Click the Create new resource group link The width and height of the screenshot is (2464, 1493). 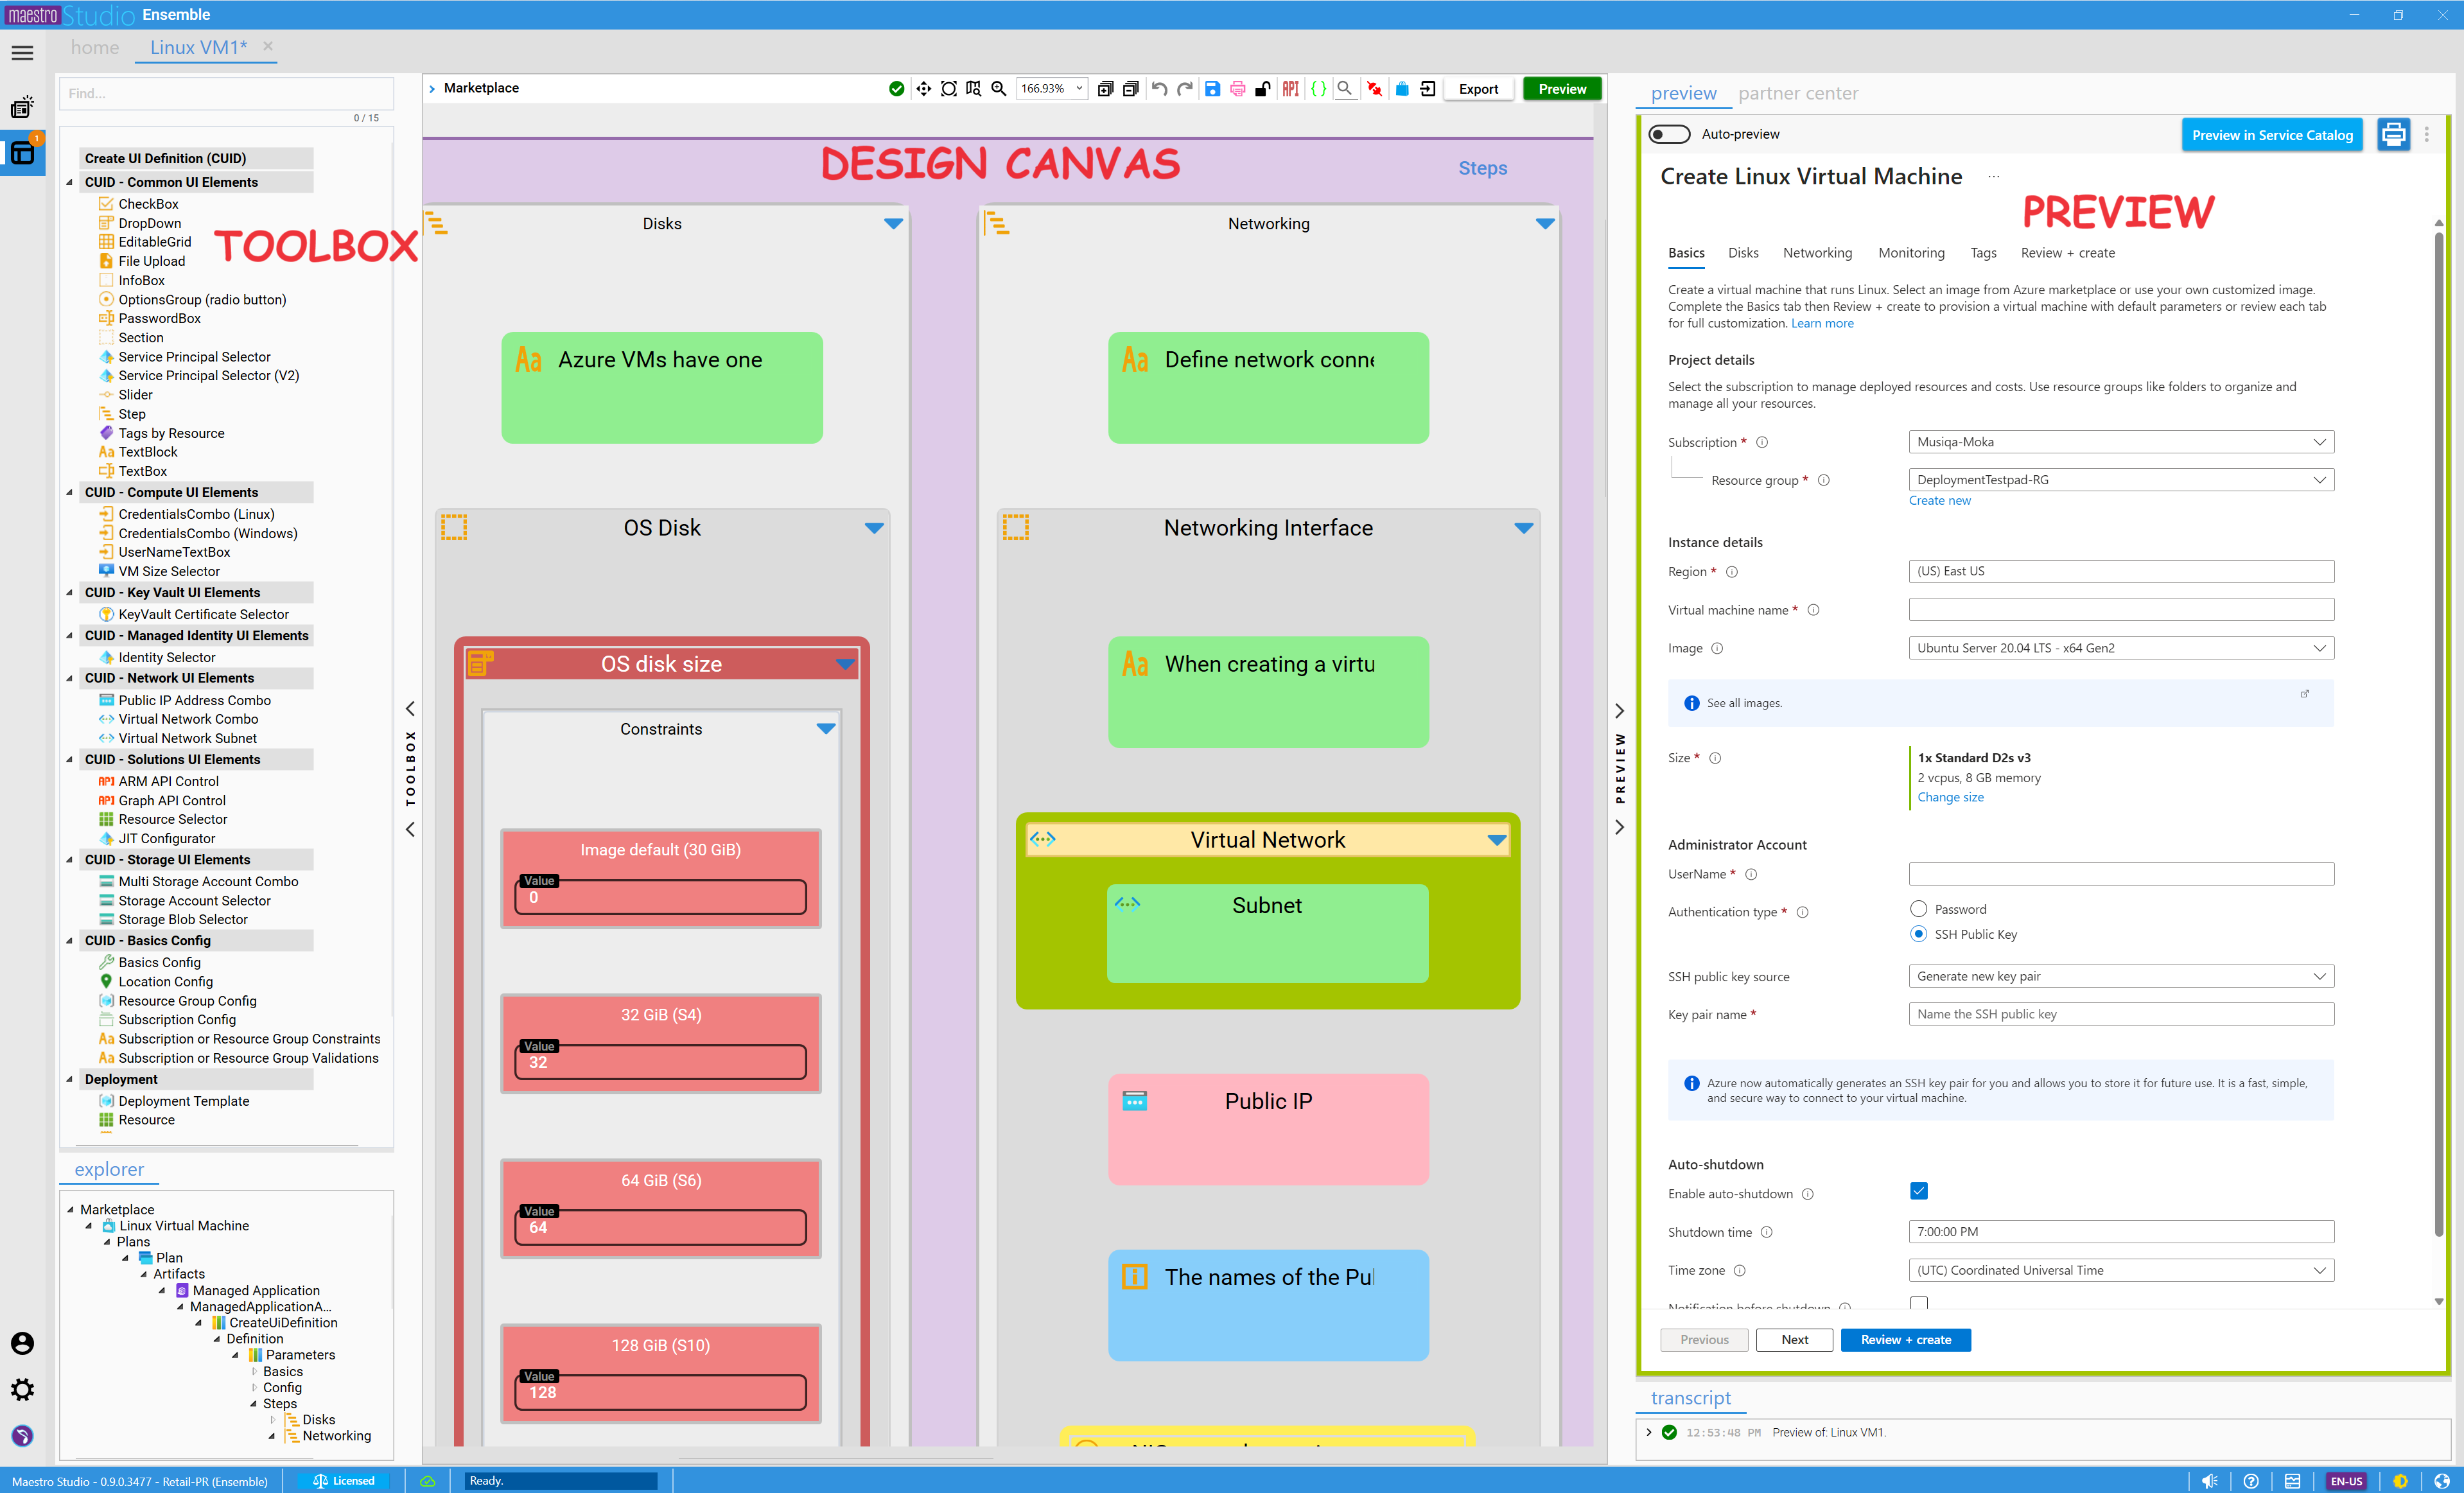(x=1939, y=501)
